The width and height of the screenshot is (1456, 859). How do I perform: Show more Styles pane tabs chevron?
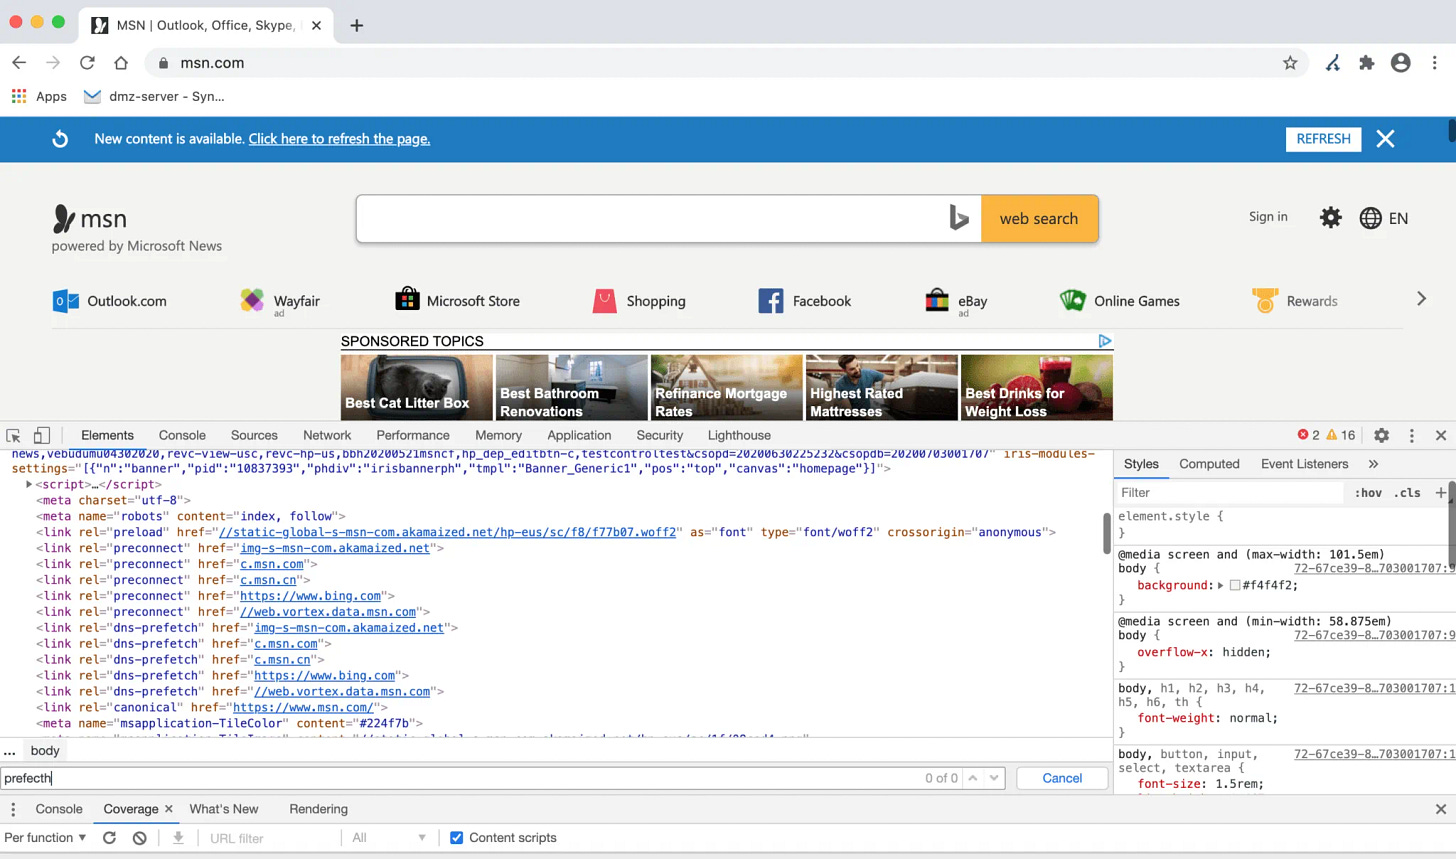1373,464
